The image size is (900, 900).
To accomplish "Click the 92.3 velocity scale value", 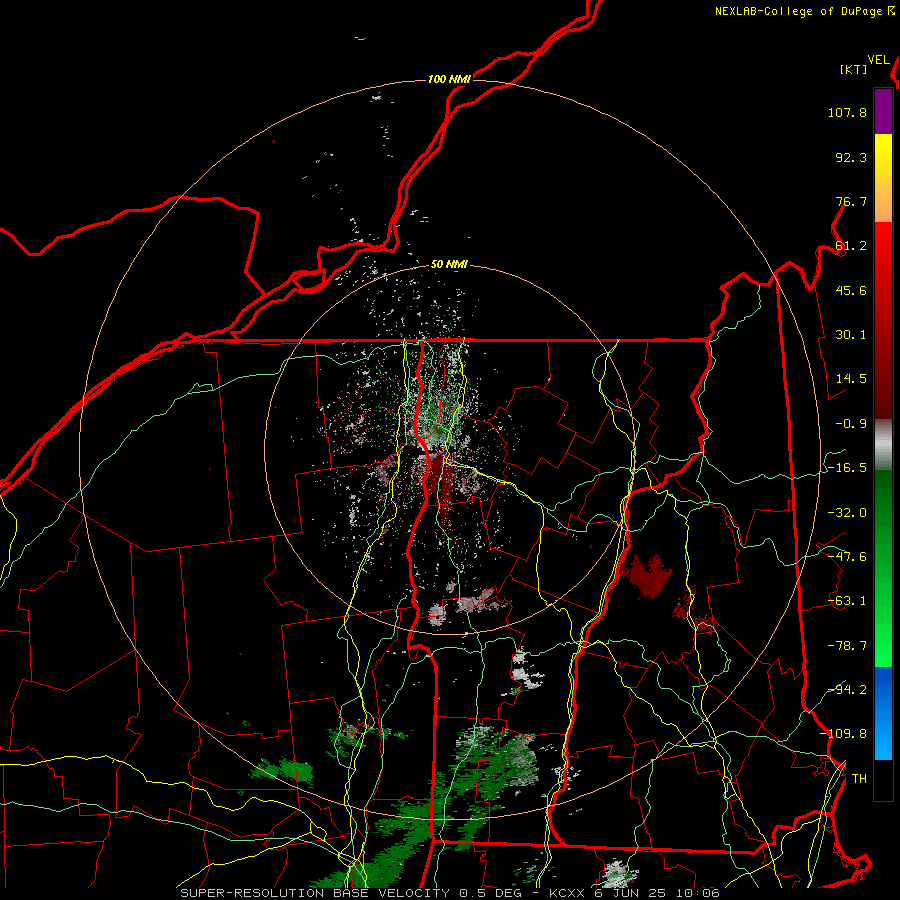I will pos(851,157).
